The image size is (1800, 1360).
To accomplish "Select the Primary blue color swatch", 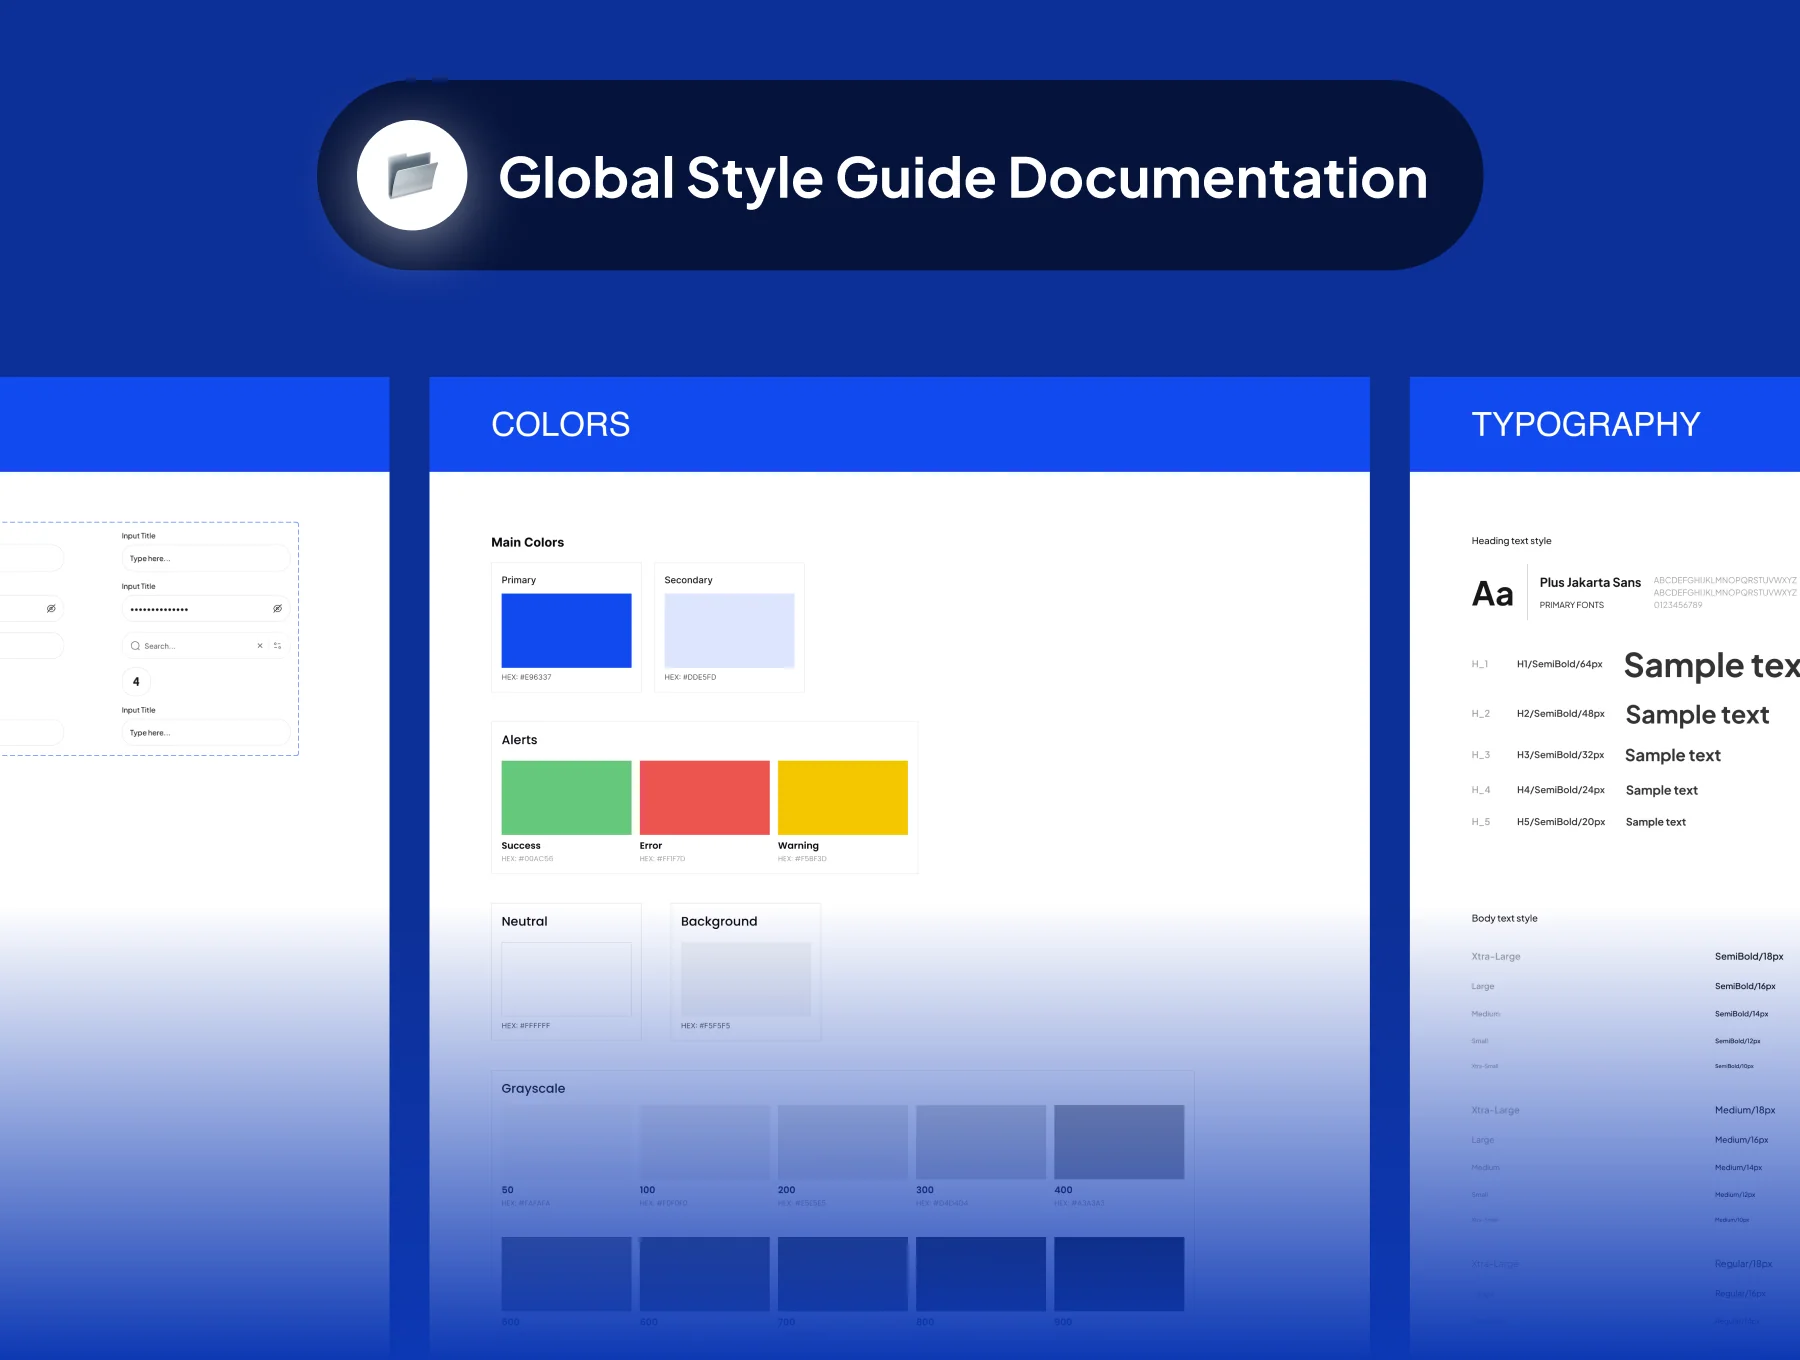I will click(x=566, y=630).
